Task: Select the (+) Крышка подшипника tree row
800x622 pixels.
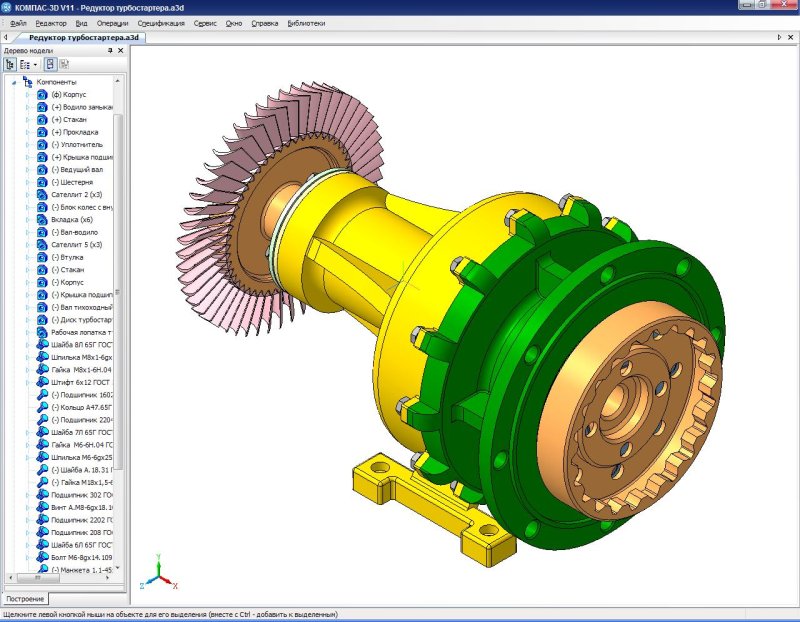Action: pos(74,157)
